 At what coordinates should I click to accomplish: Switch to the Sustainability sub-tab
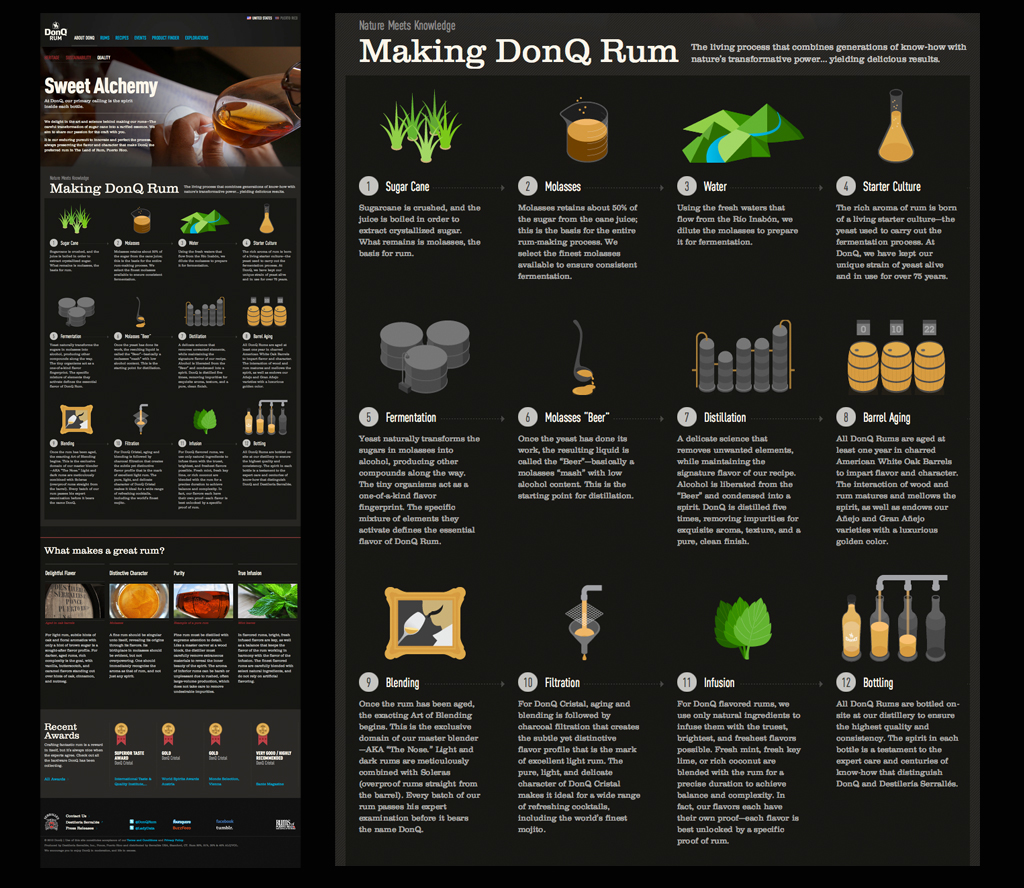click(x=78, y=57)
